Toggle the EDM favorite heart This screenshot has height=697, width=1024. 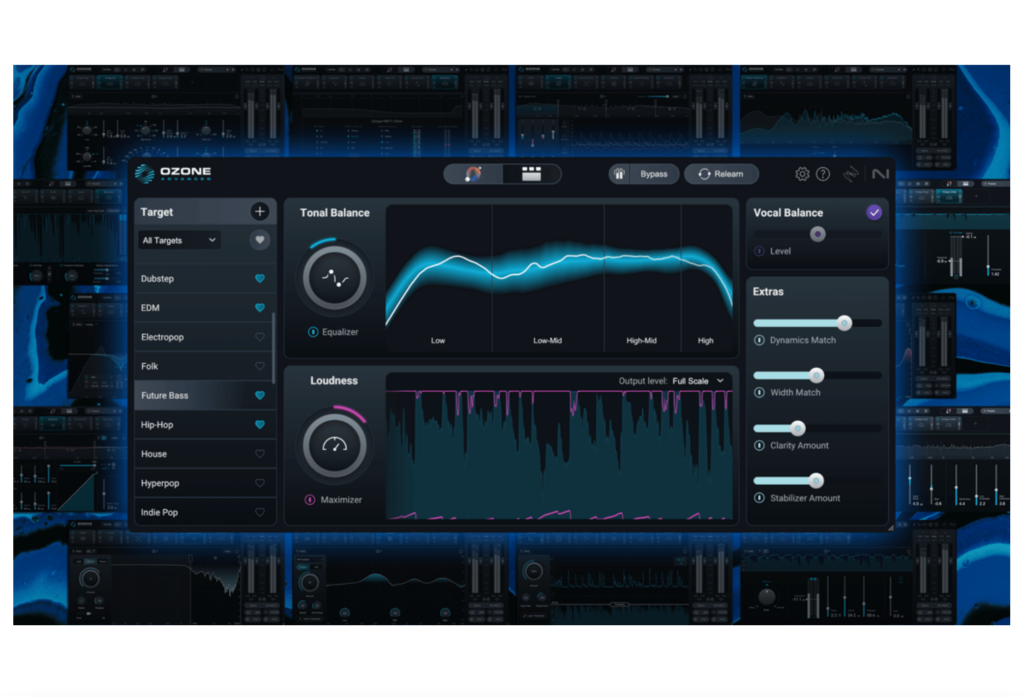pos(259,308)
